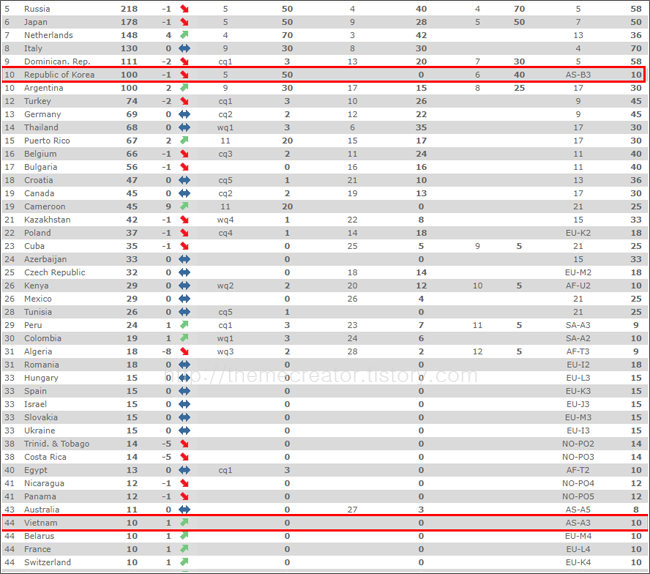This screenshot has width=650, height=574.
Task: Click the points value 218 for Russia
Action: pos(129,9)
